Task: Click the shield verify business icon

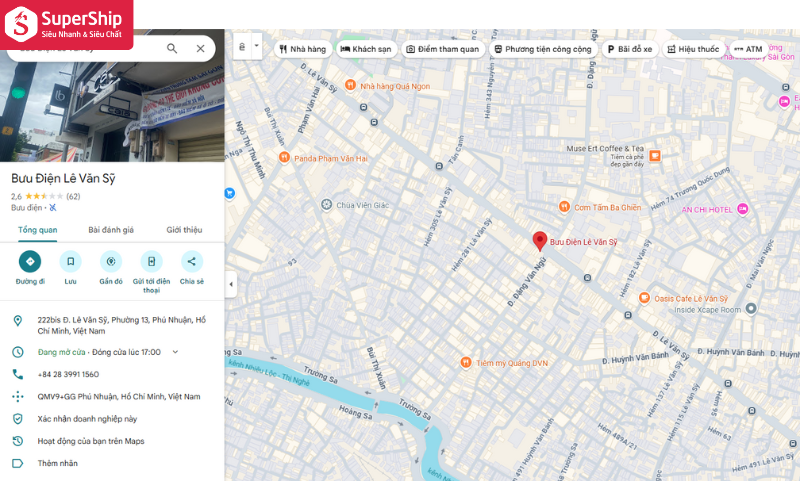Action: click(x=18, y=419)
